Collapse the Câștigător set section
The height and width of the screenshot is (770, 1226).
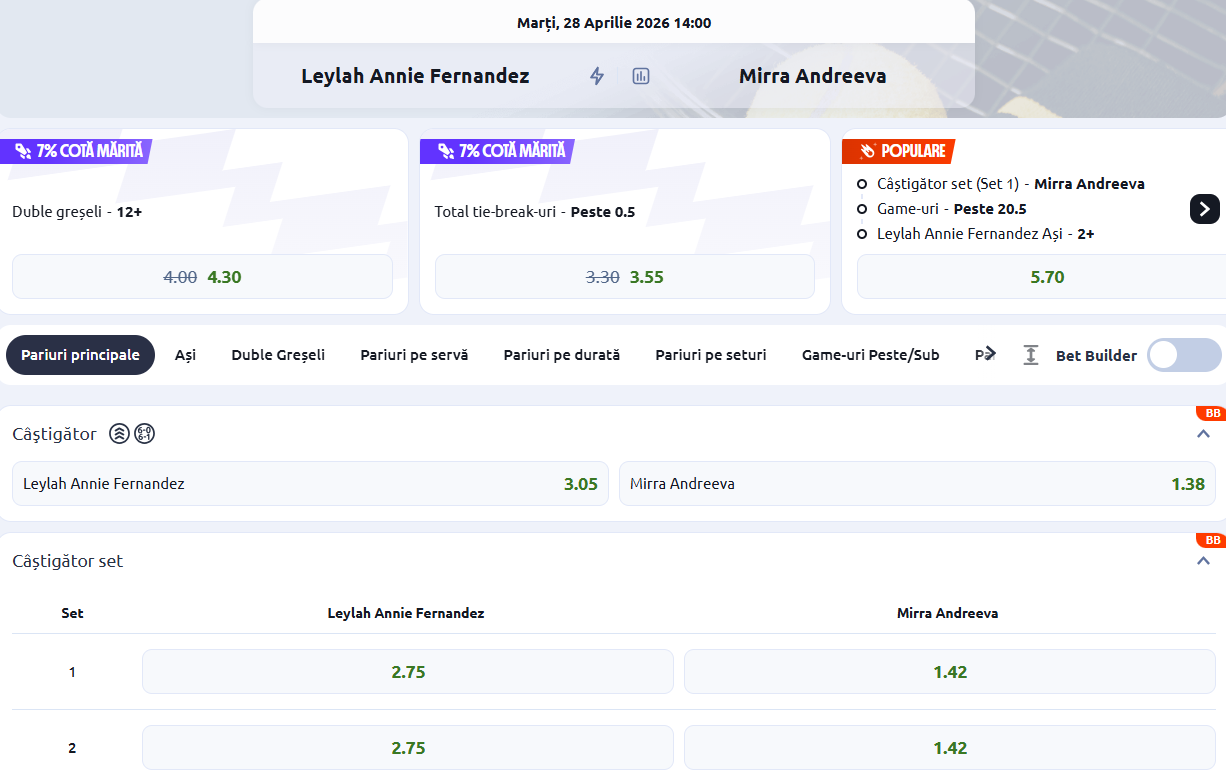tap(1203, 561)
